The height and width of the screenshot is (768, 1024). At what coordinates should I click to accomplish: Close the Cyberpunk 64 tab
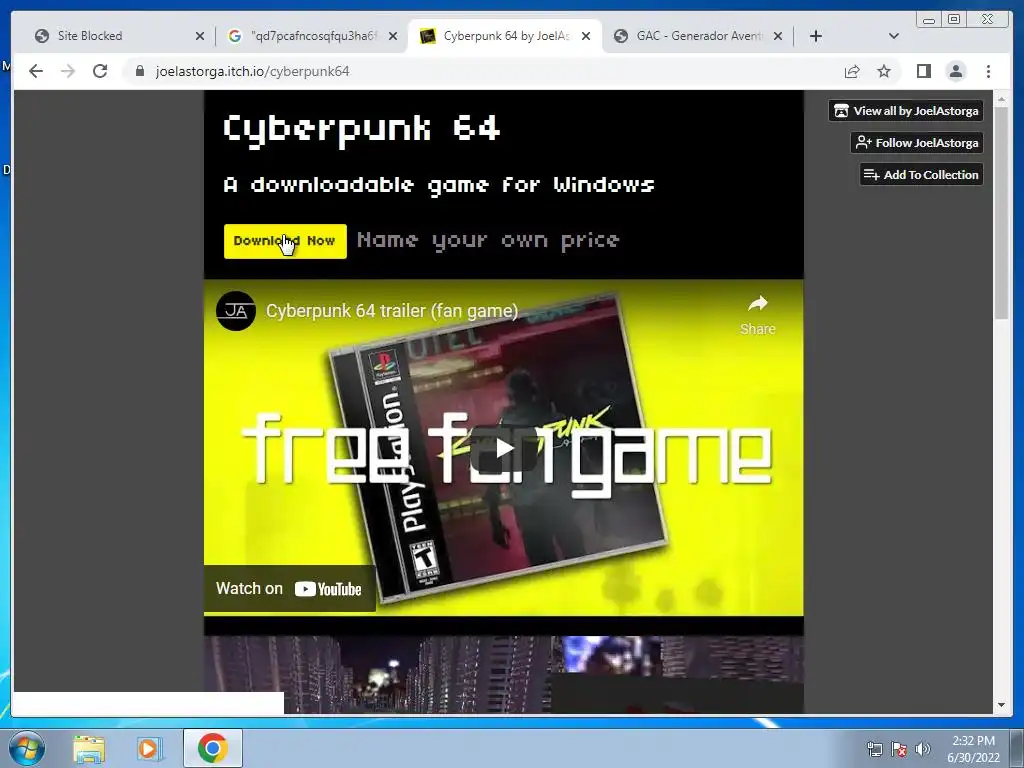tap(586, 36)
